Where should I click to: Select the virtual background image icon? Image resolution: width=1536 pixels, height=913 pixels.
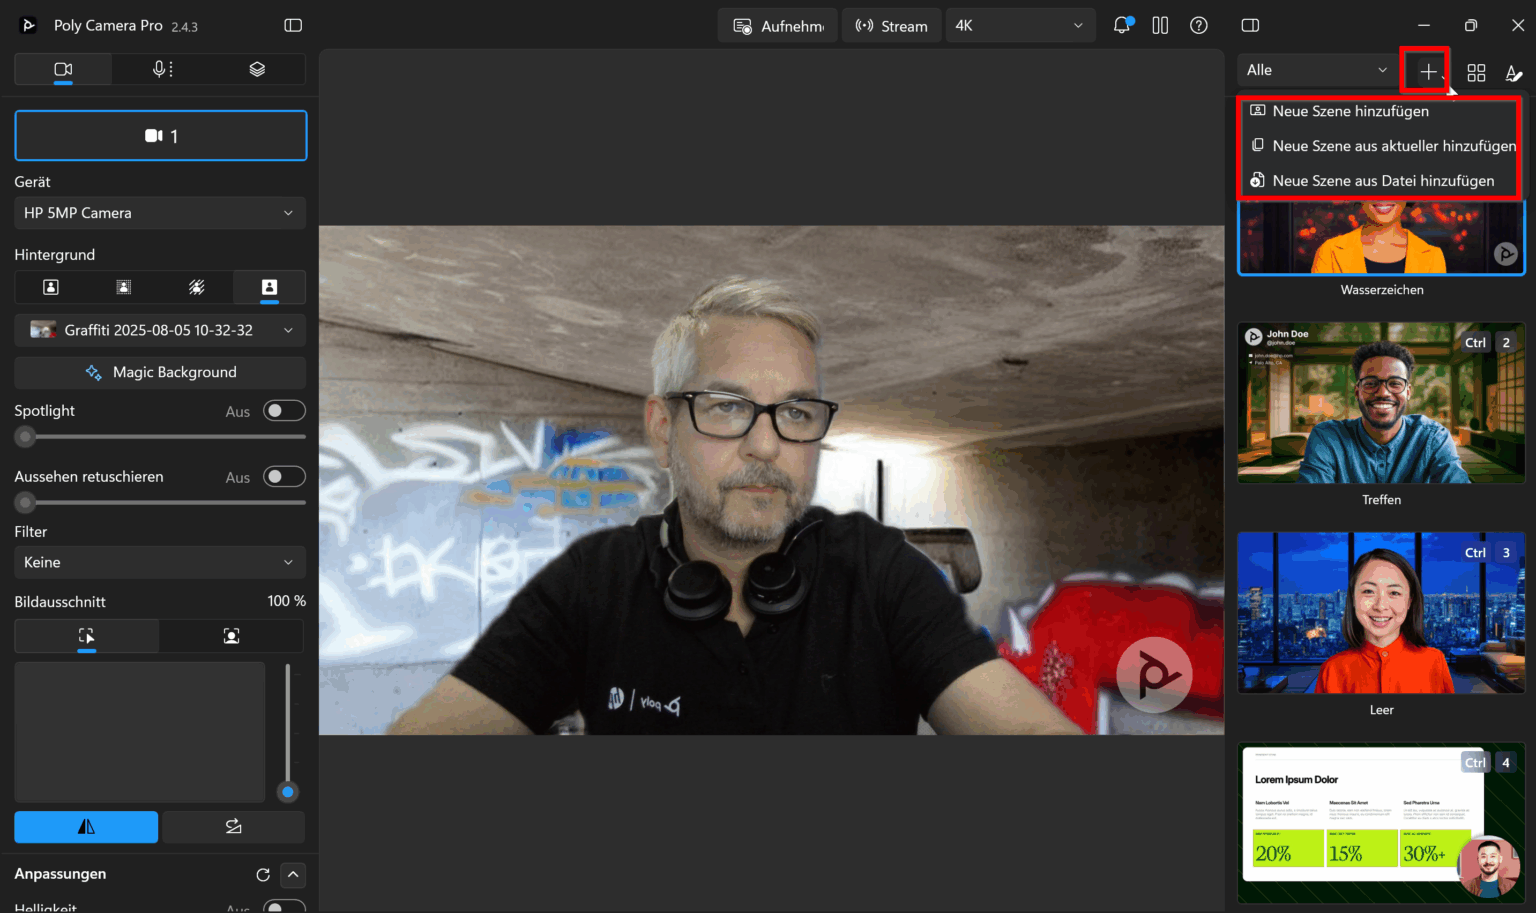[x=269, y=287]
